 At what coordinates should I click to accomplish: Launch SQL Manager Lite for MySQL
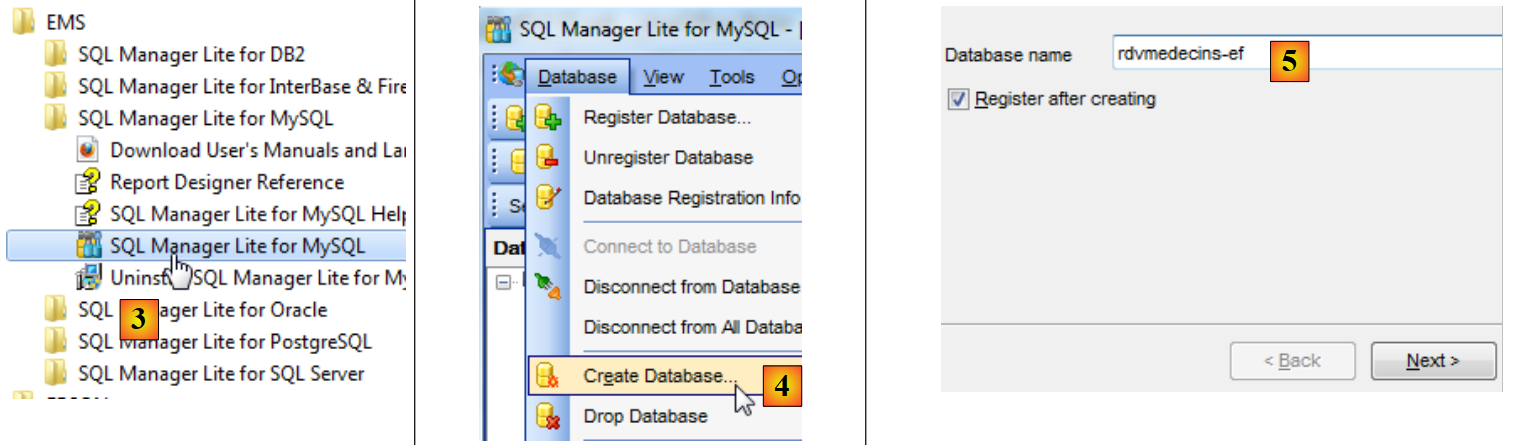[x=236, y=246]
